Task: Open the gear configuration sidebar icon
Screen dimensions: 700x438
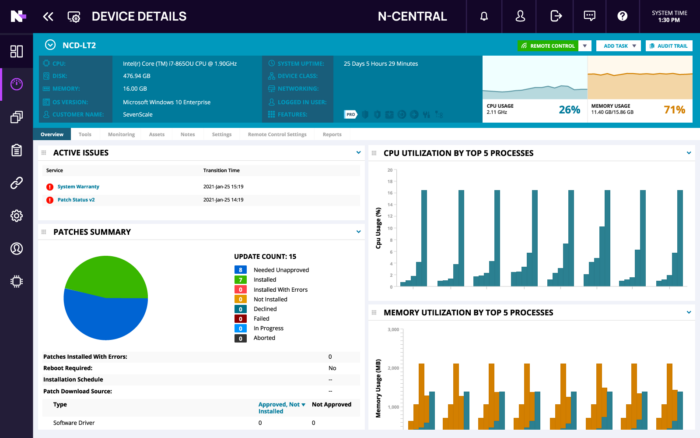Action: (x=17, y=216)
